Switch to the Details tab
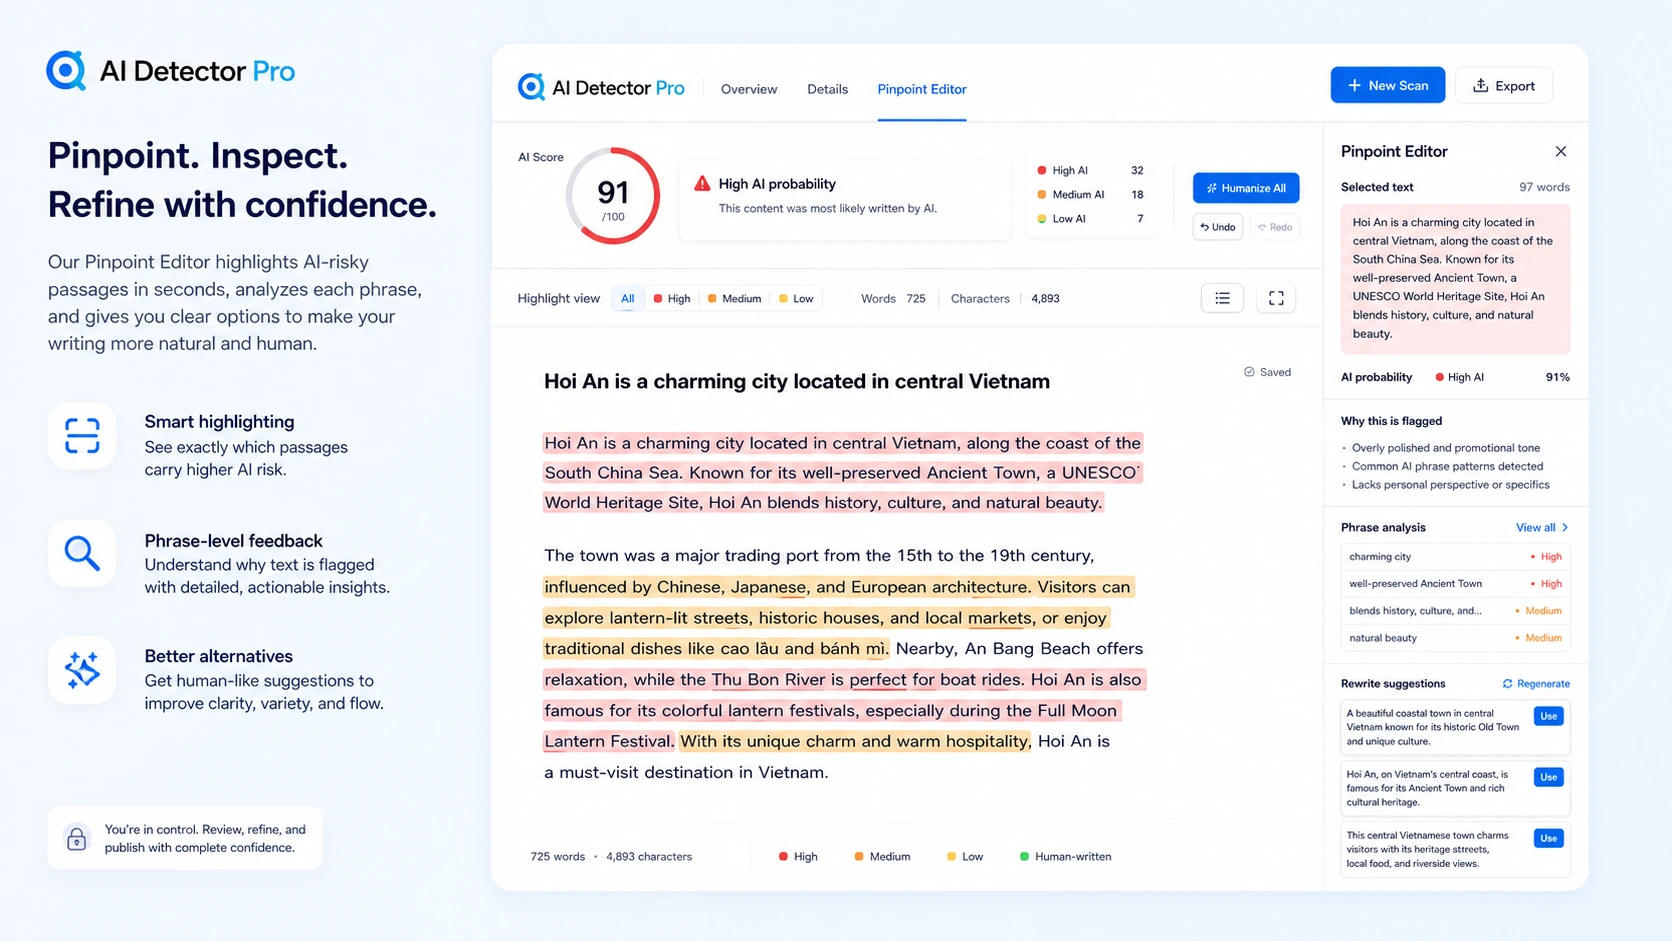 (x=827, y=89)
